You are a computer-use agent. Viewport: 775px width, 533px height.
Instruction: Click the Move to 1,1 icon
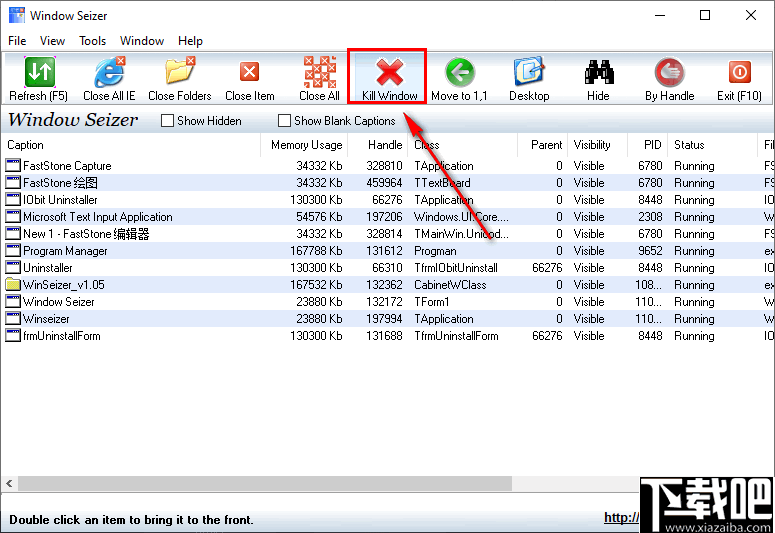coord(460,72)
